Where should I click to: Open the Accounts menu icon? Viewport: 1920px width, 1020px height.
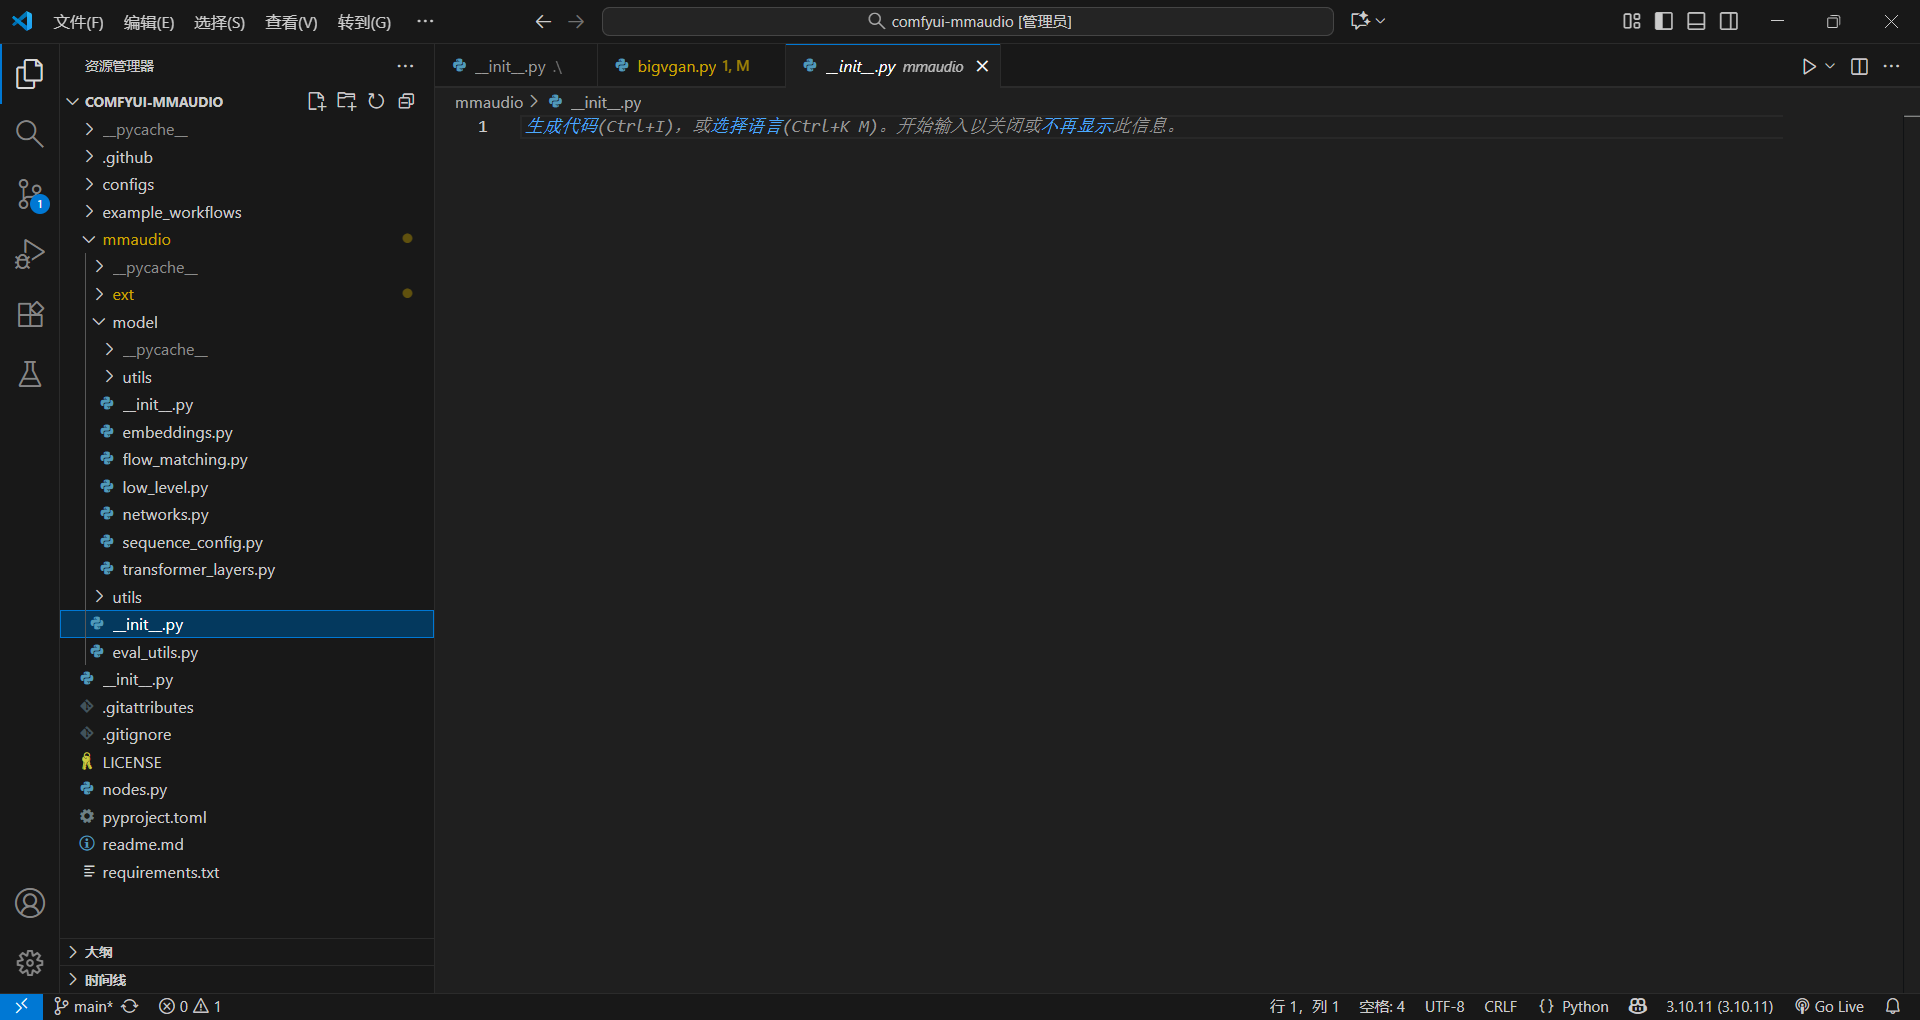point(30,903)
